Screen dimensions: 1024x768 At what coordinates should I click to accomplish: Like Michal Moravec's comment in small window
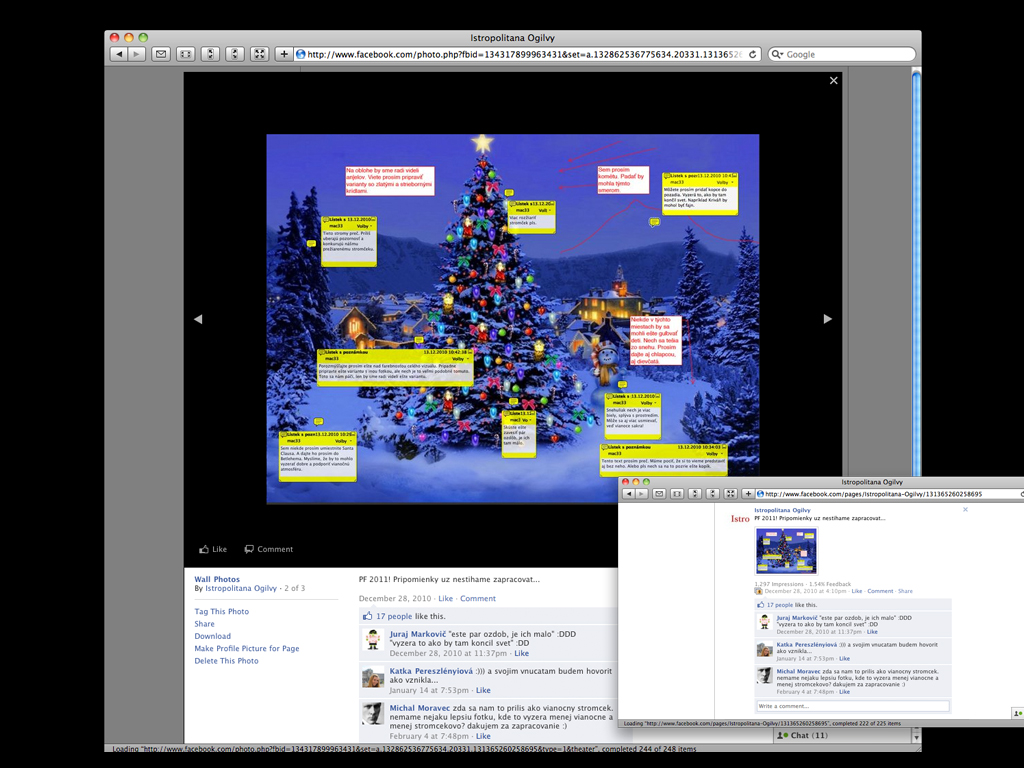pos(844,692)
